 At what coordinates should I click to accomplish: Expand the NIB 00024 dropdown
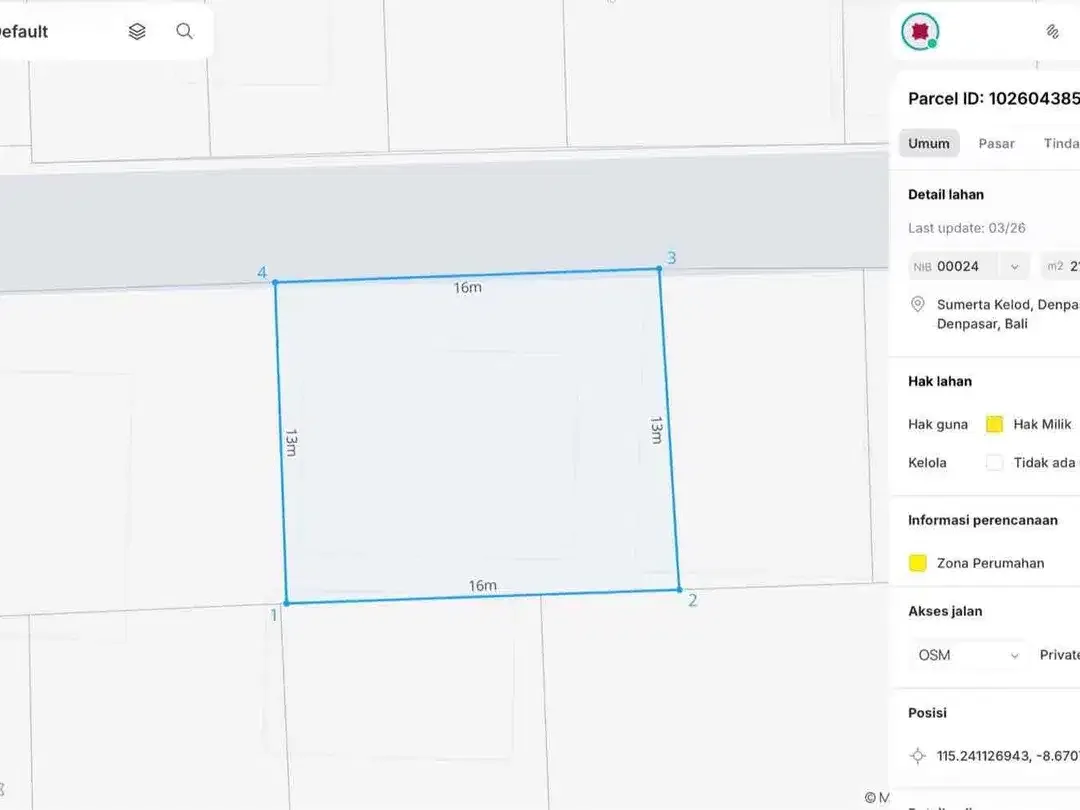point(969,267)
